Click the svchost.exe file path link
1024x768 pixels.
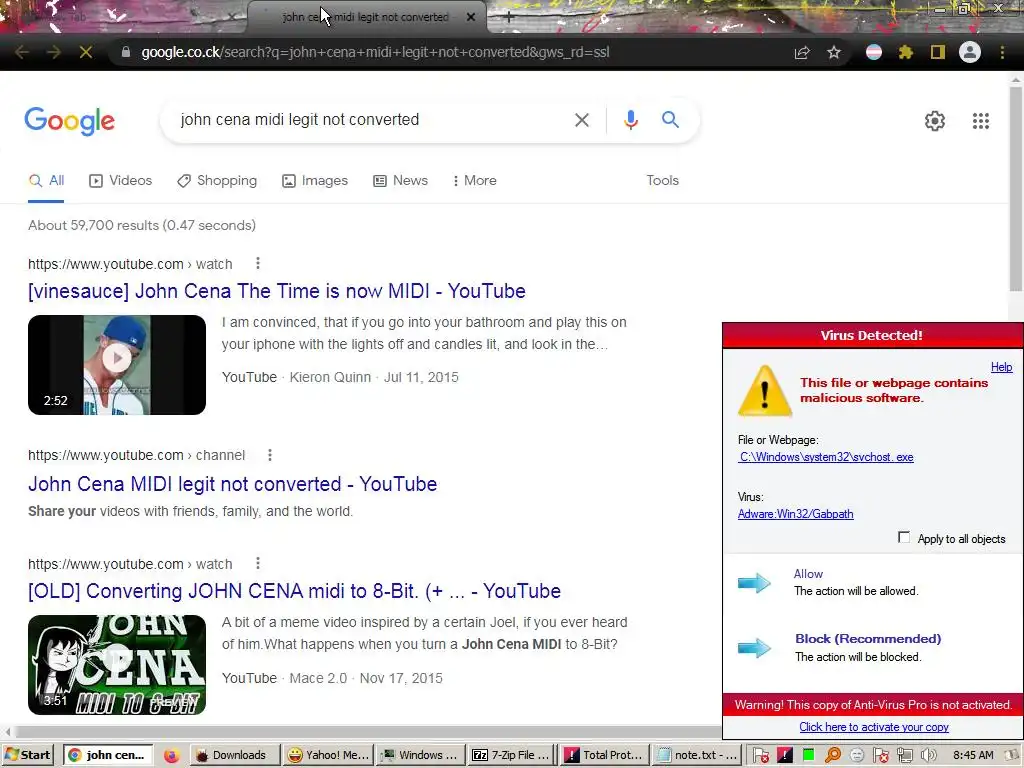point(826,457)
